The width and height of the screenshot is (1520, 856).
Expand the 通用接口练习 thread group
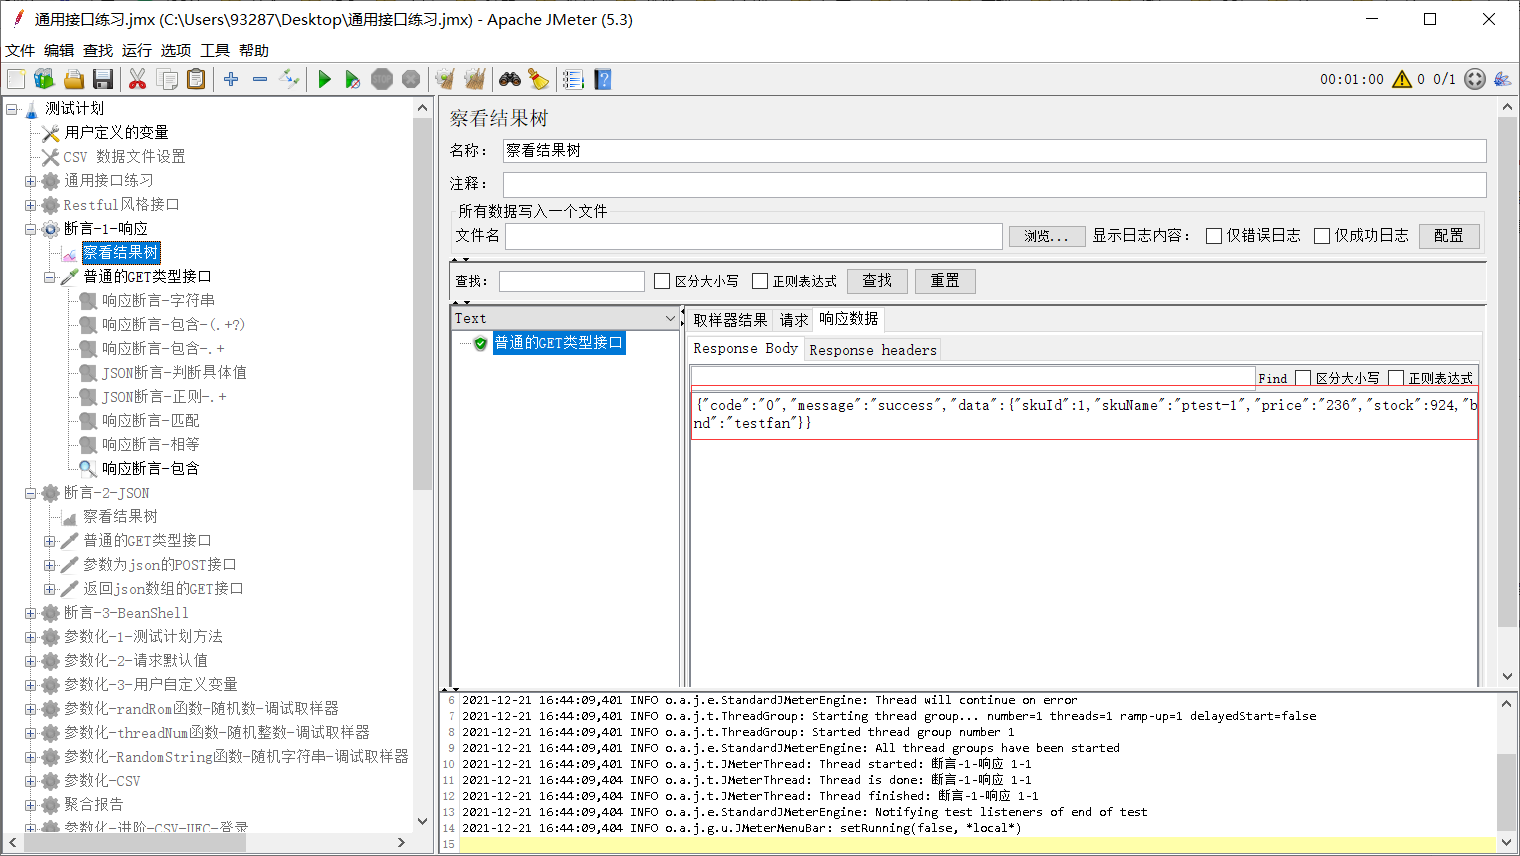tap(30, 181)
